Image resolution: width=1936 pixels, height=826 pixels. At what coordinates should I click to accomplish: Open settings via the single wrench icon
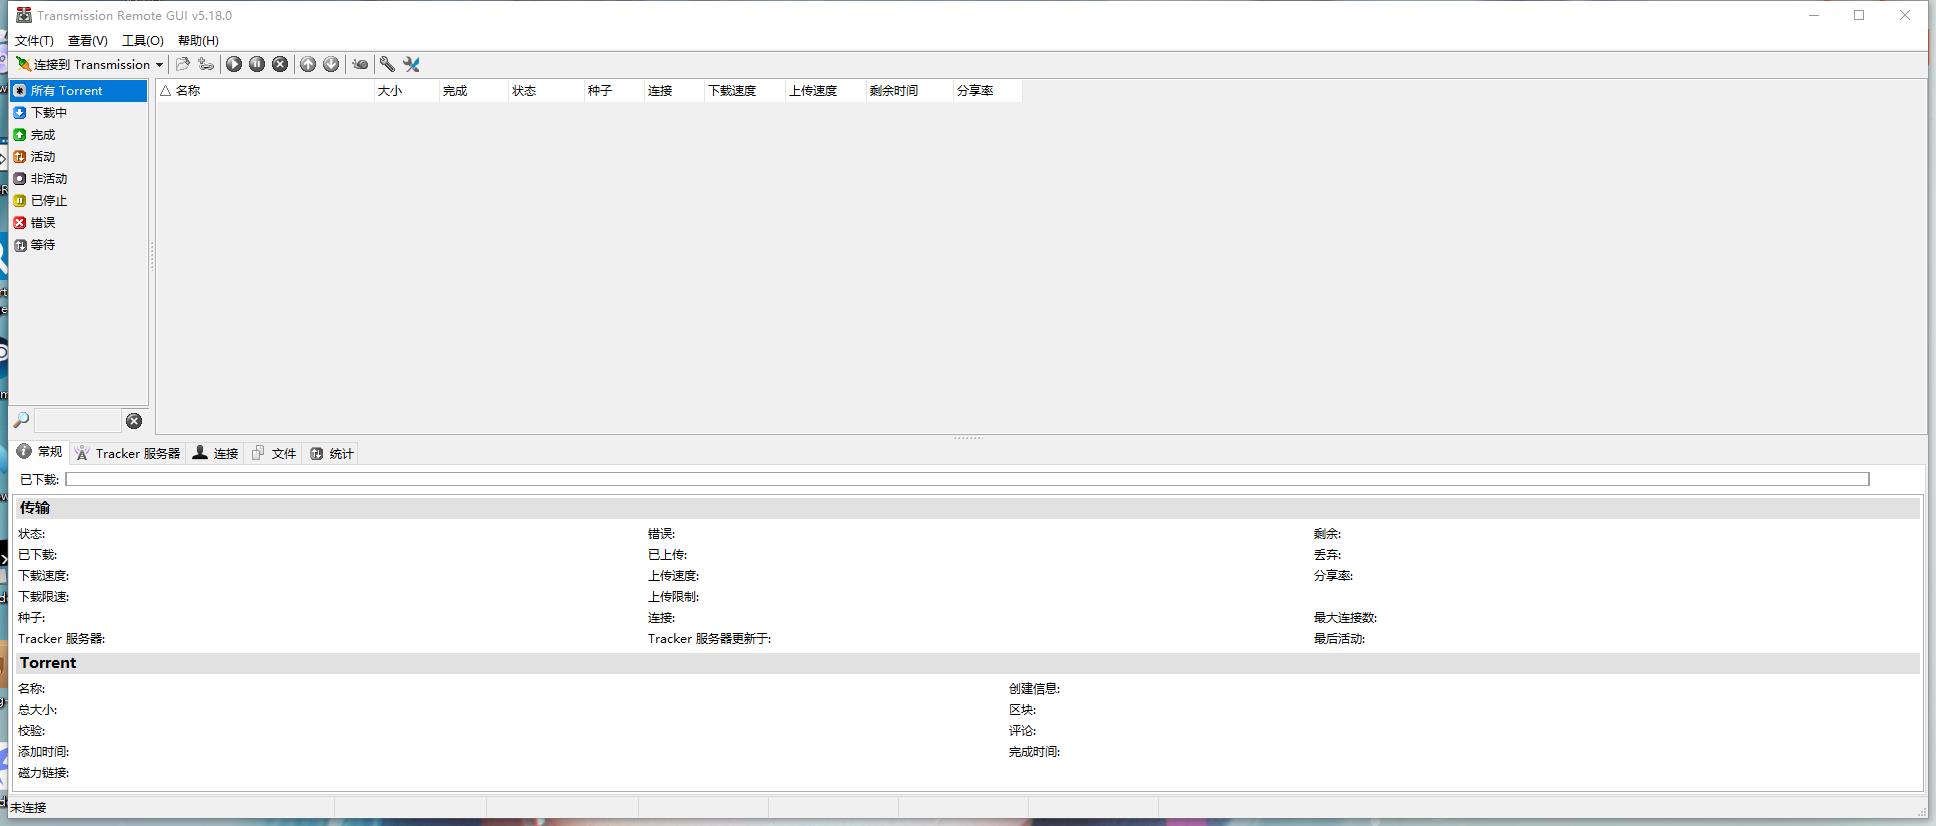point(387,64)
